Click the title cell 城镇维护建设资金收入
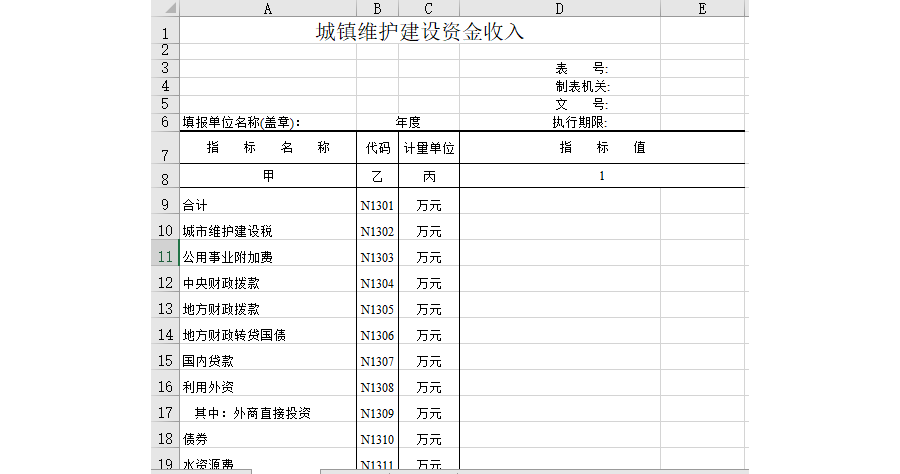This screenshot has height=474, width=900. [420, 30]
